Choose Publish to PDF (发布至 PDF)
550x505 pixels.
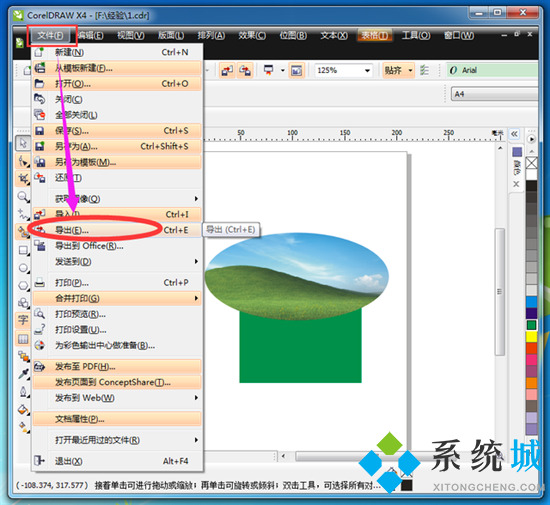(x=116, y=367)
